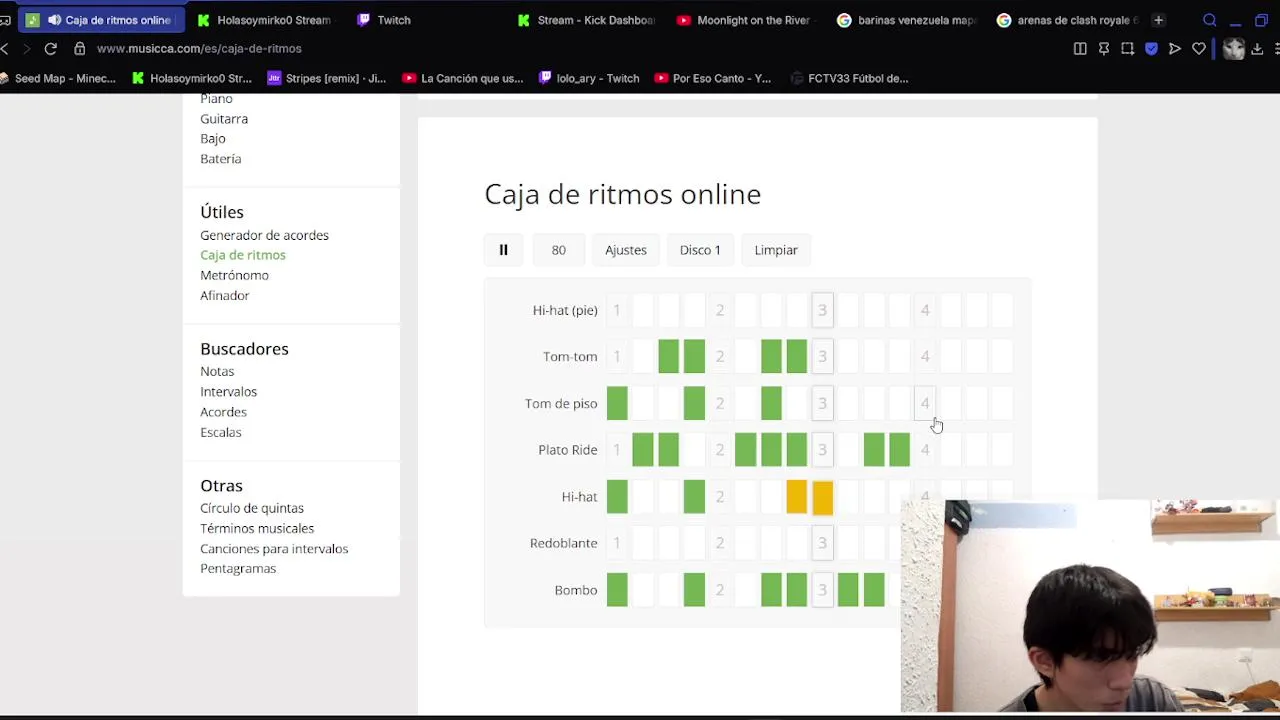Go forward with the browser forward arrow
The height and width of the screenshot is (720, 1280).
point(26,48)
